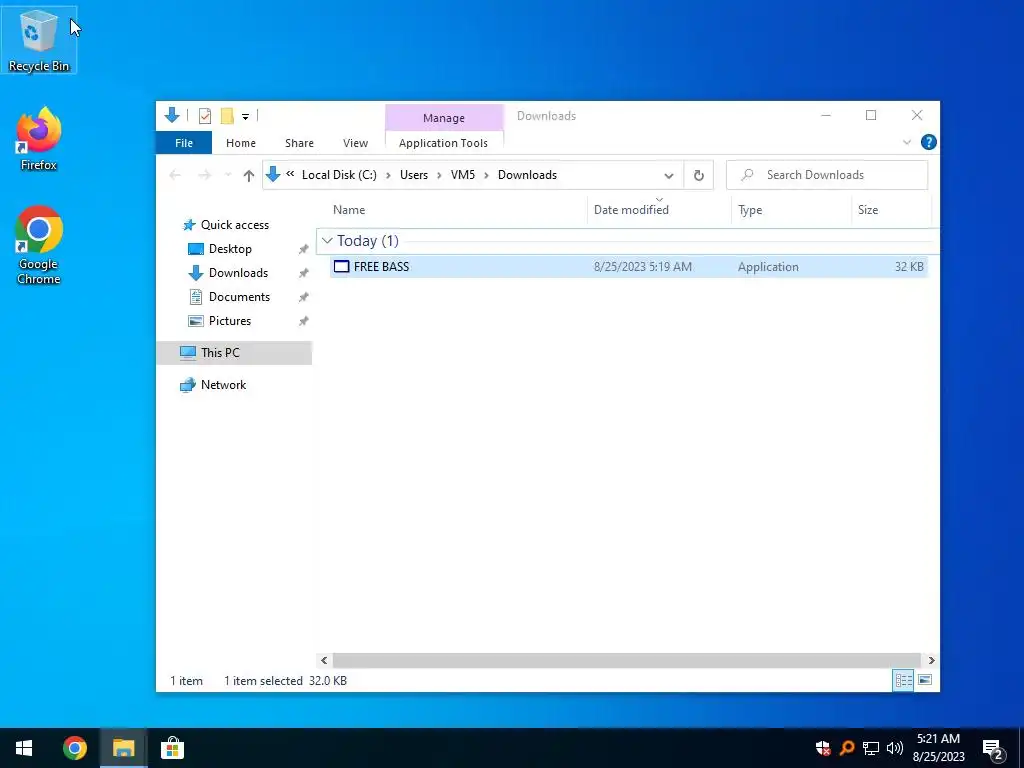Click Downloads in the address breadcrumb

point(527,175)
